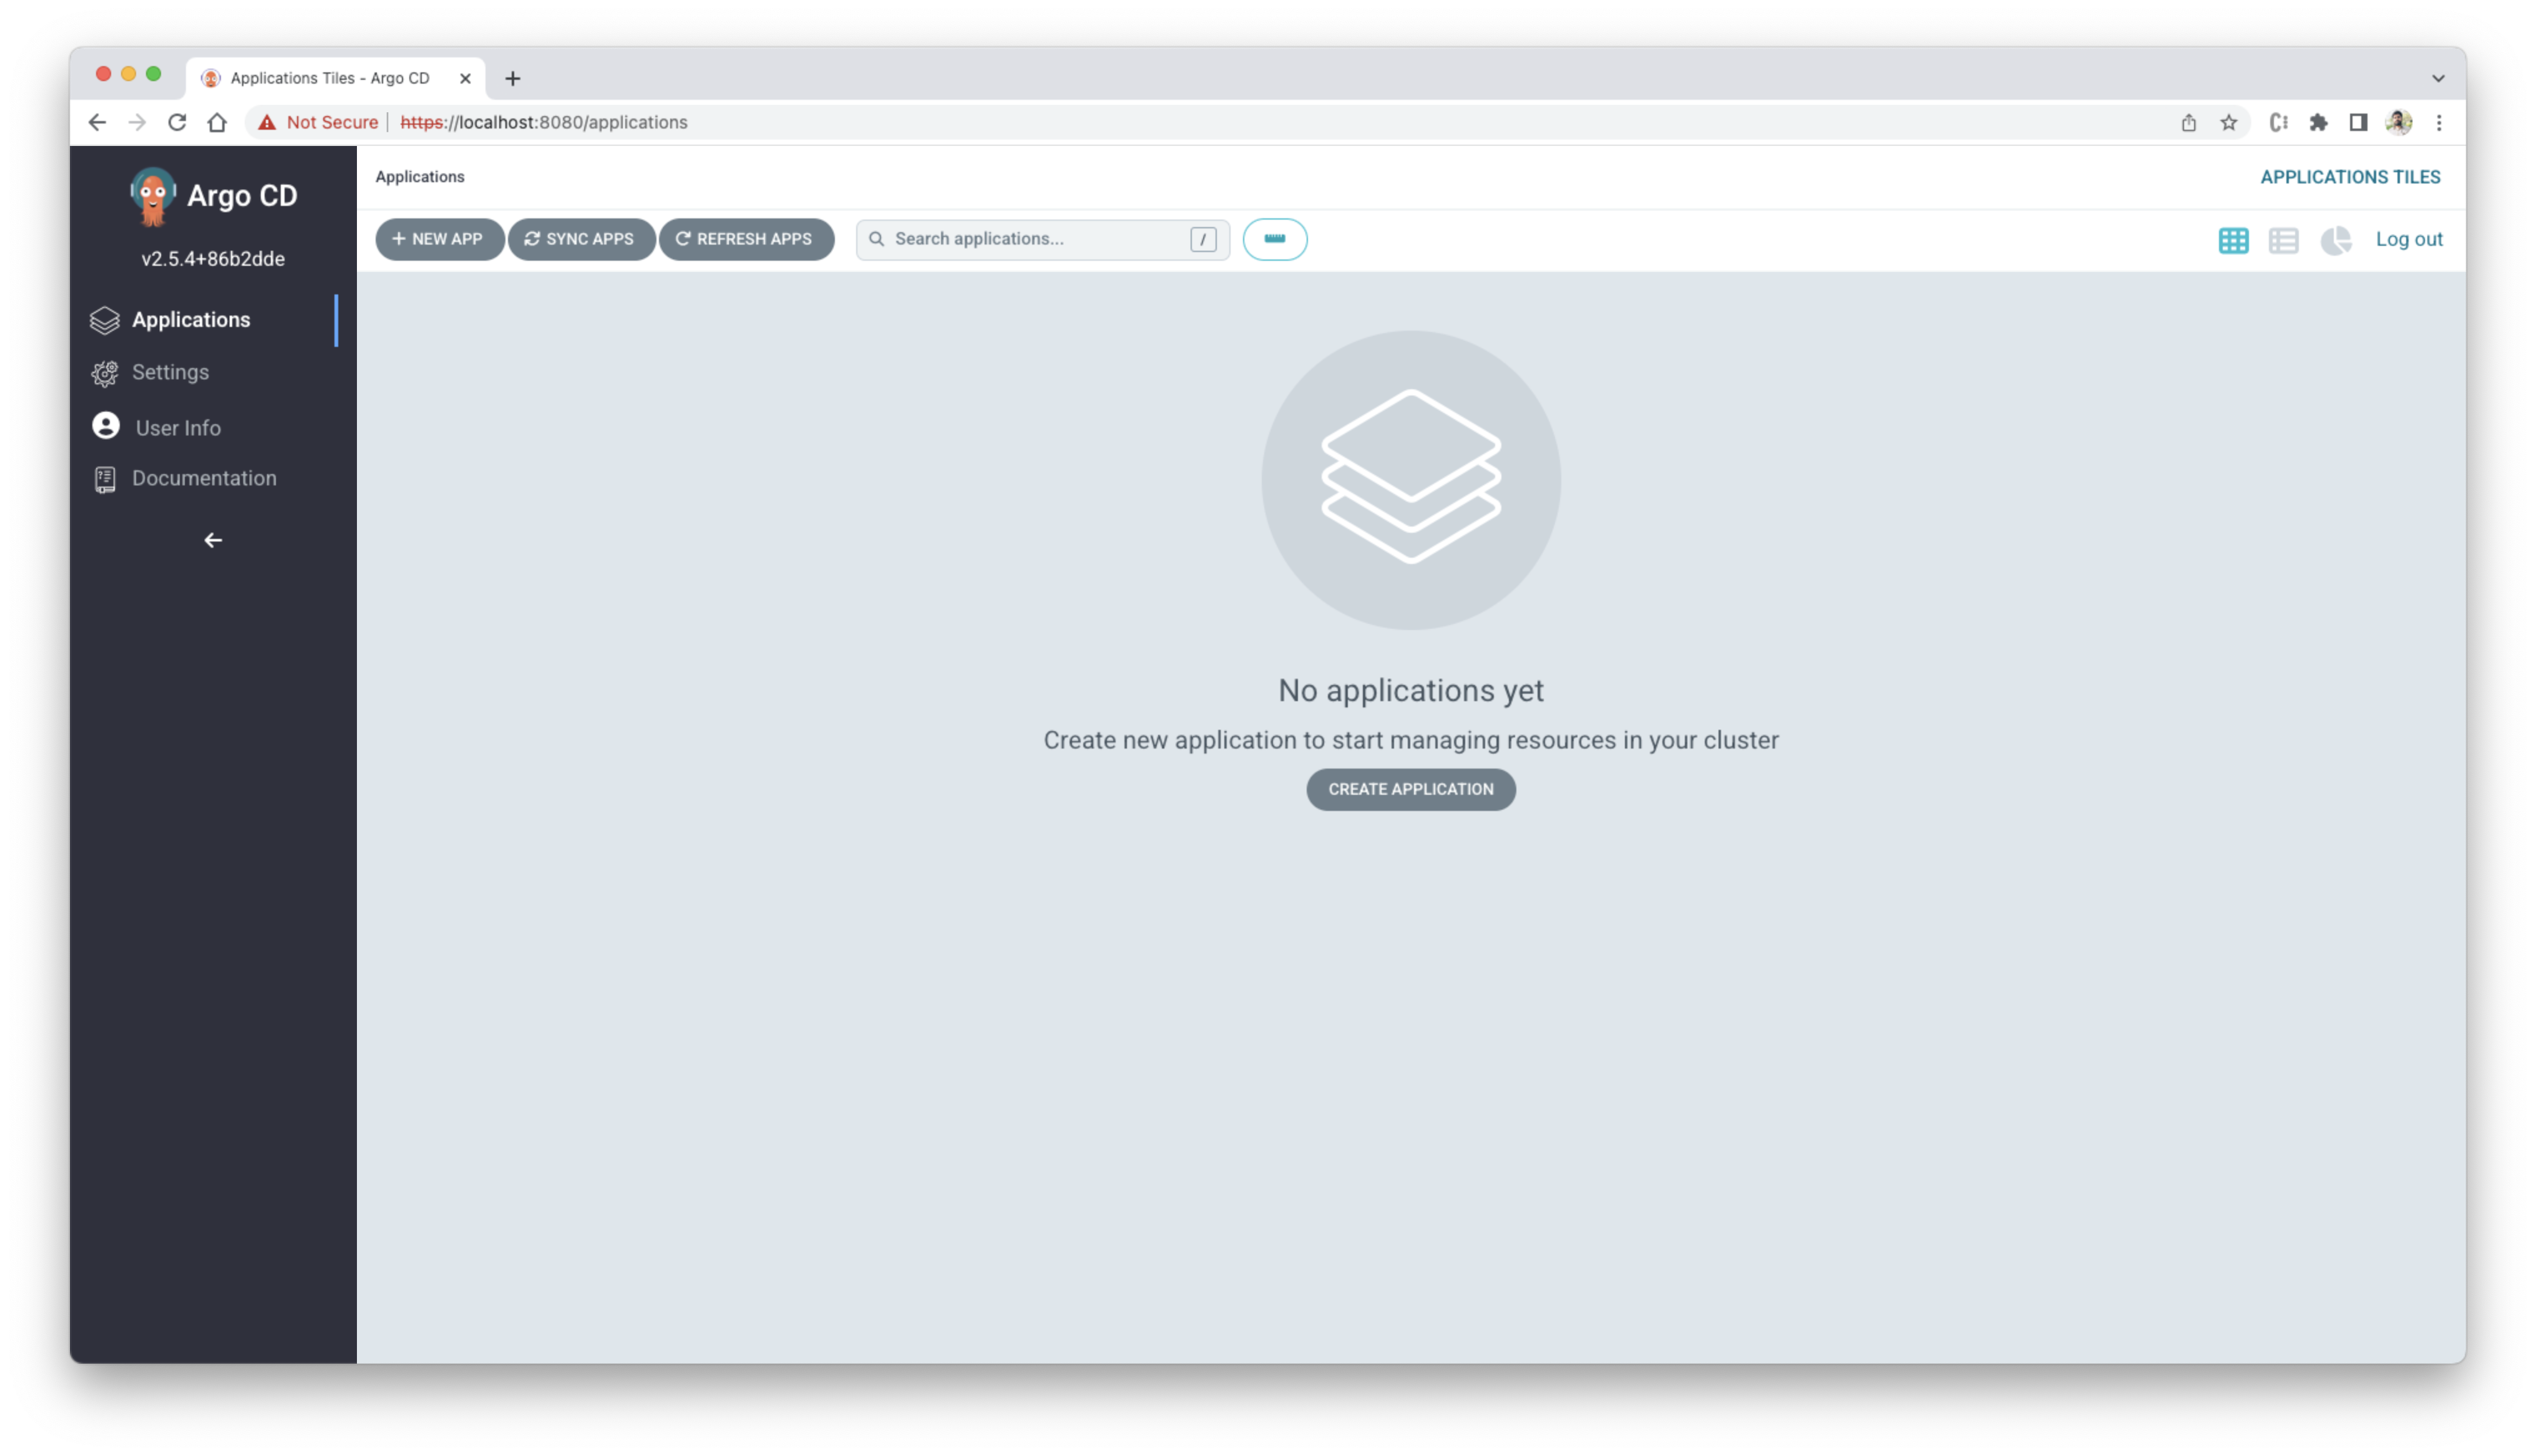Click CREATE APPLICATION button
Image resolution: width=2536 pixels, height=1456 pixels.
1411,787
